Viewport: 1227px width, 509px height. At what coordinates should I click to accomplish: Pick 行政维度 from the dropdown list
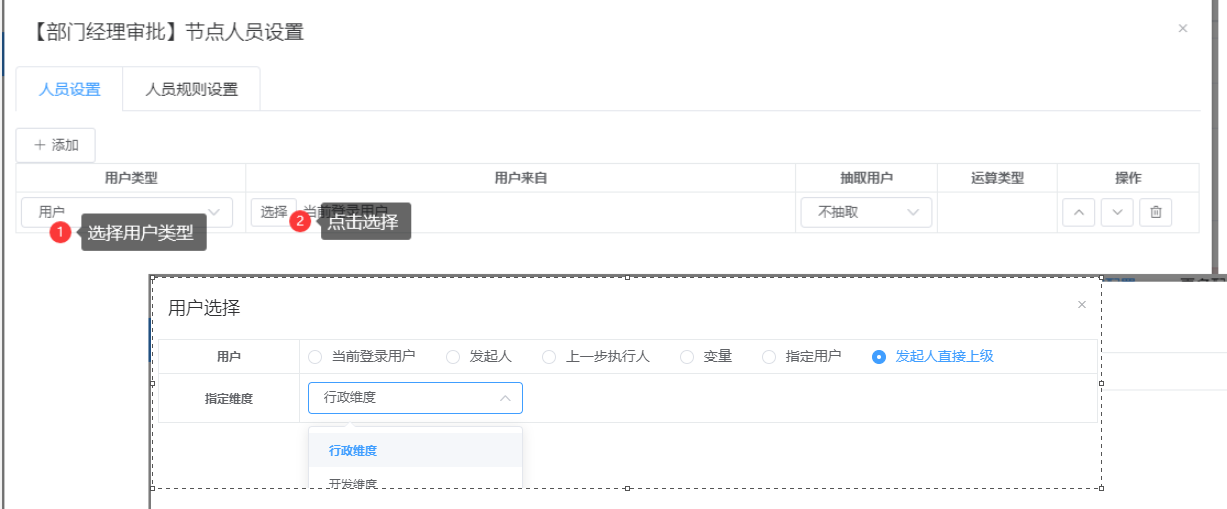[x=353, y=451]
